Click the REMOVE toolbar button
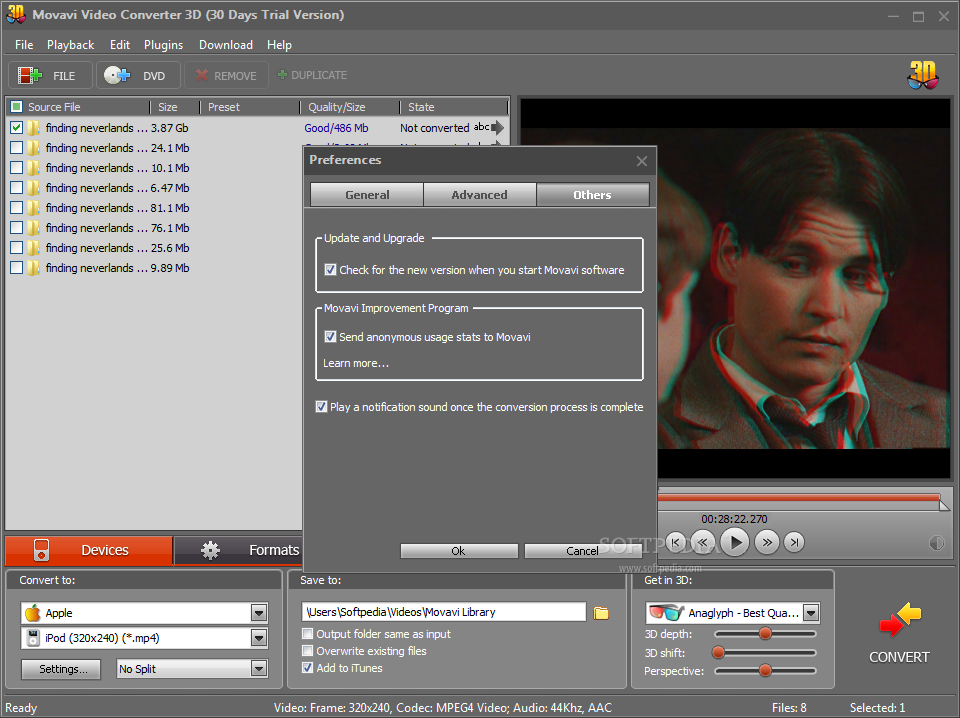The image size is (960, 718). (x=227, y=75)
